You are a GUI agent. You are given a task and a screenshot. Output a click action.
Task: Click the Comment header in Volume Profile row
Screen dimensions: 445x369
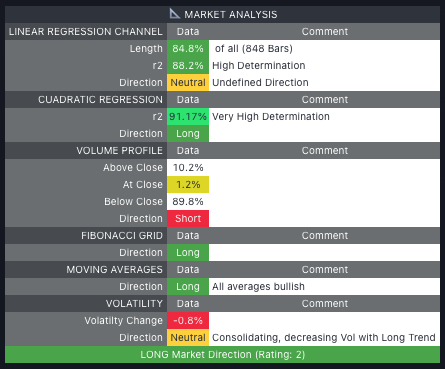click(x=325, y=151)
